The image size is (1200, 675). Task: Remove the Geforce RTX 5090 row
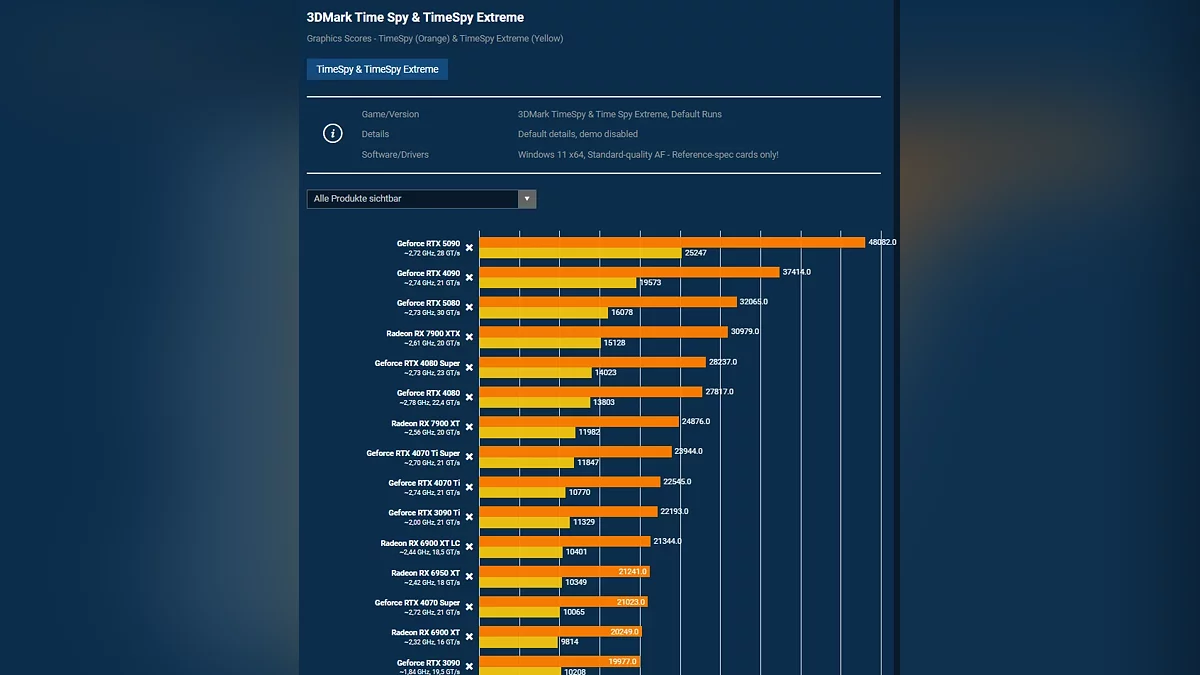tap(469, 248)
